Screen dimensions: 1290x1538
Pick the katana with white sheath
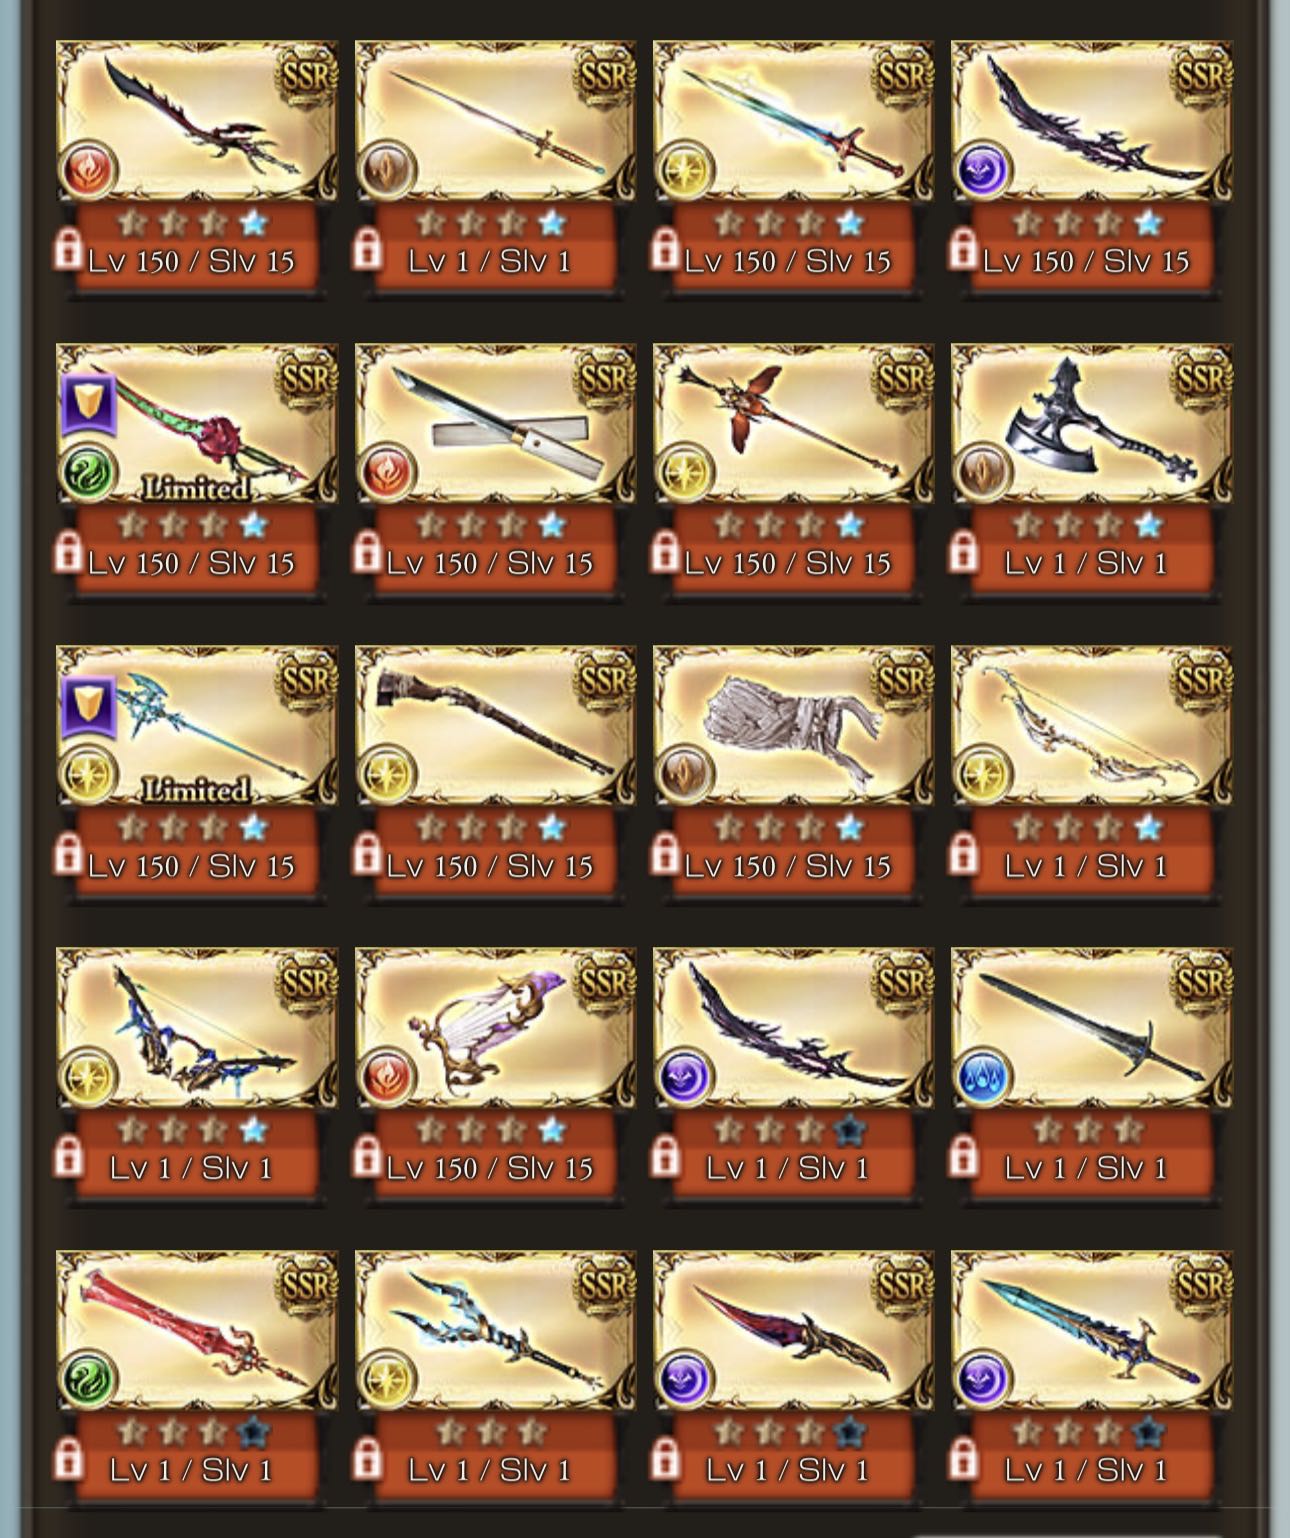click(495, 424)
